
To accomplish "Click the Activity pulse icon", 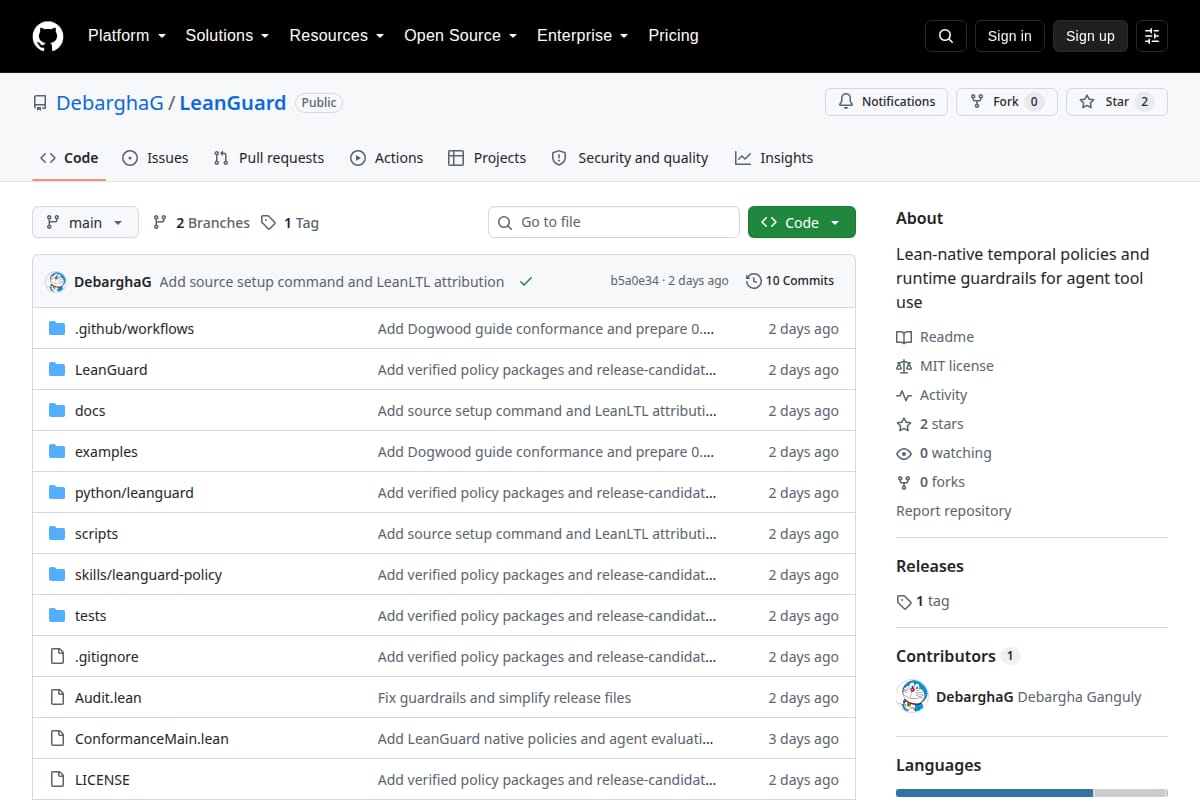I will tap(904, 396).
